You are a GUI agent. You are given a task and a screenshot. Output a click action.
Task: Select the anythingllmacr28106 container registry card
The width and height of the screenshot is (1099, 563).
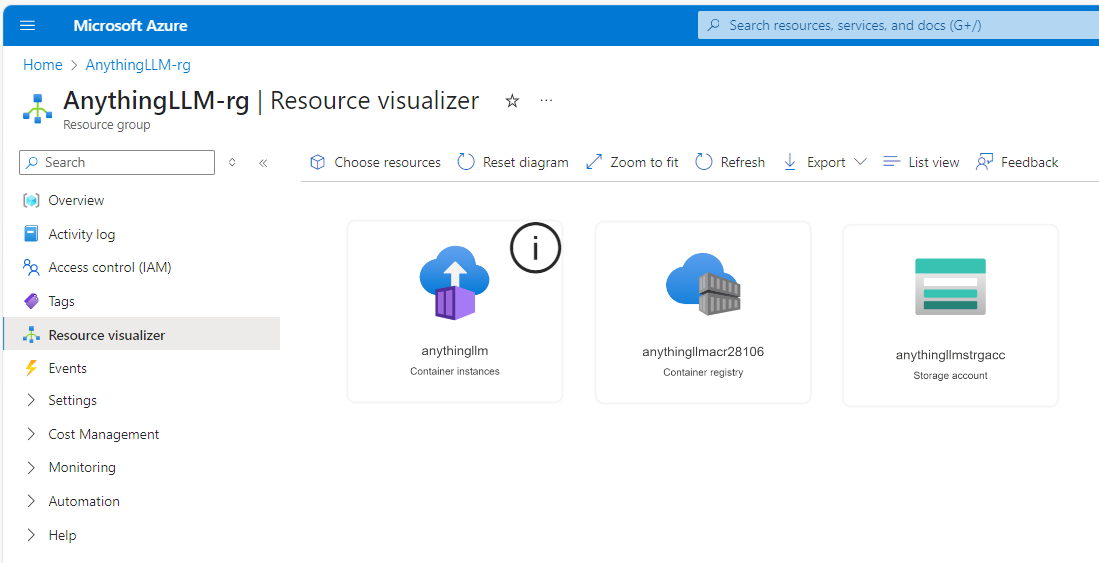pos(703,313)
